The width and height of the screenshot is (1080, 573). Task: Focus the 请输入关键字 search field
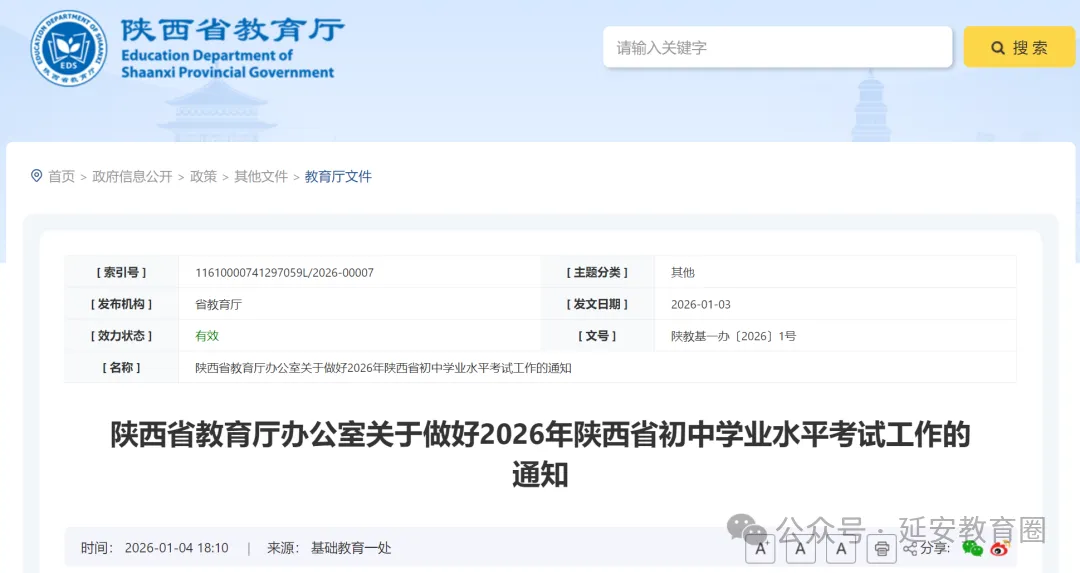click(x=778, y=48)
